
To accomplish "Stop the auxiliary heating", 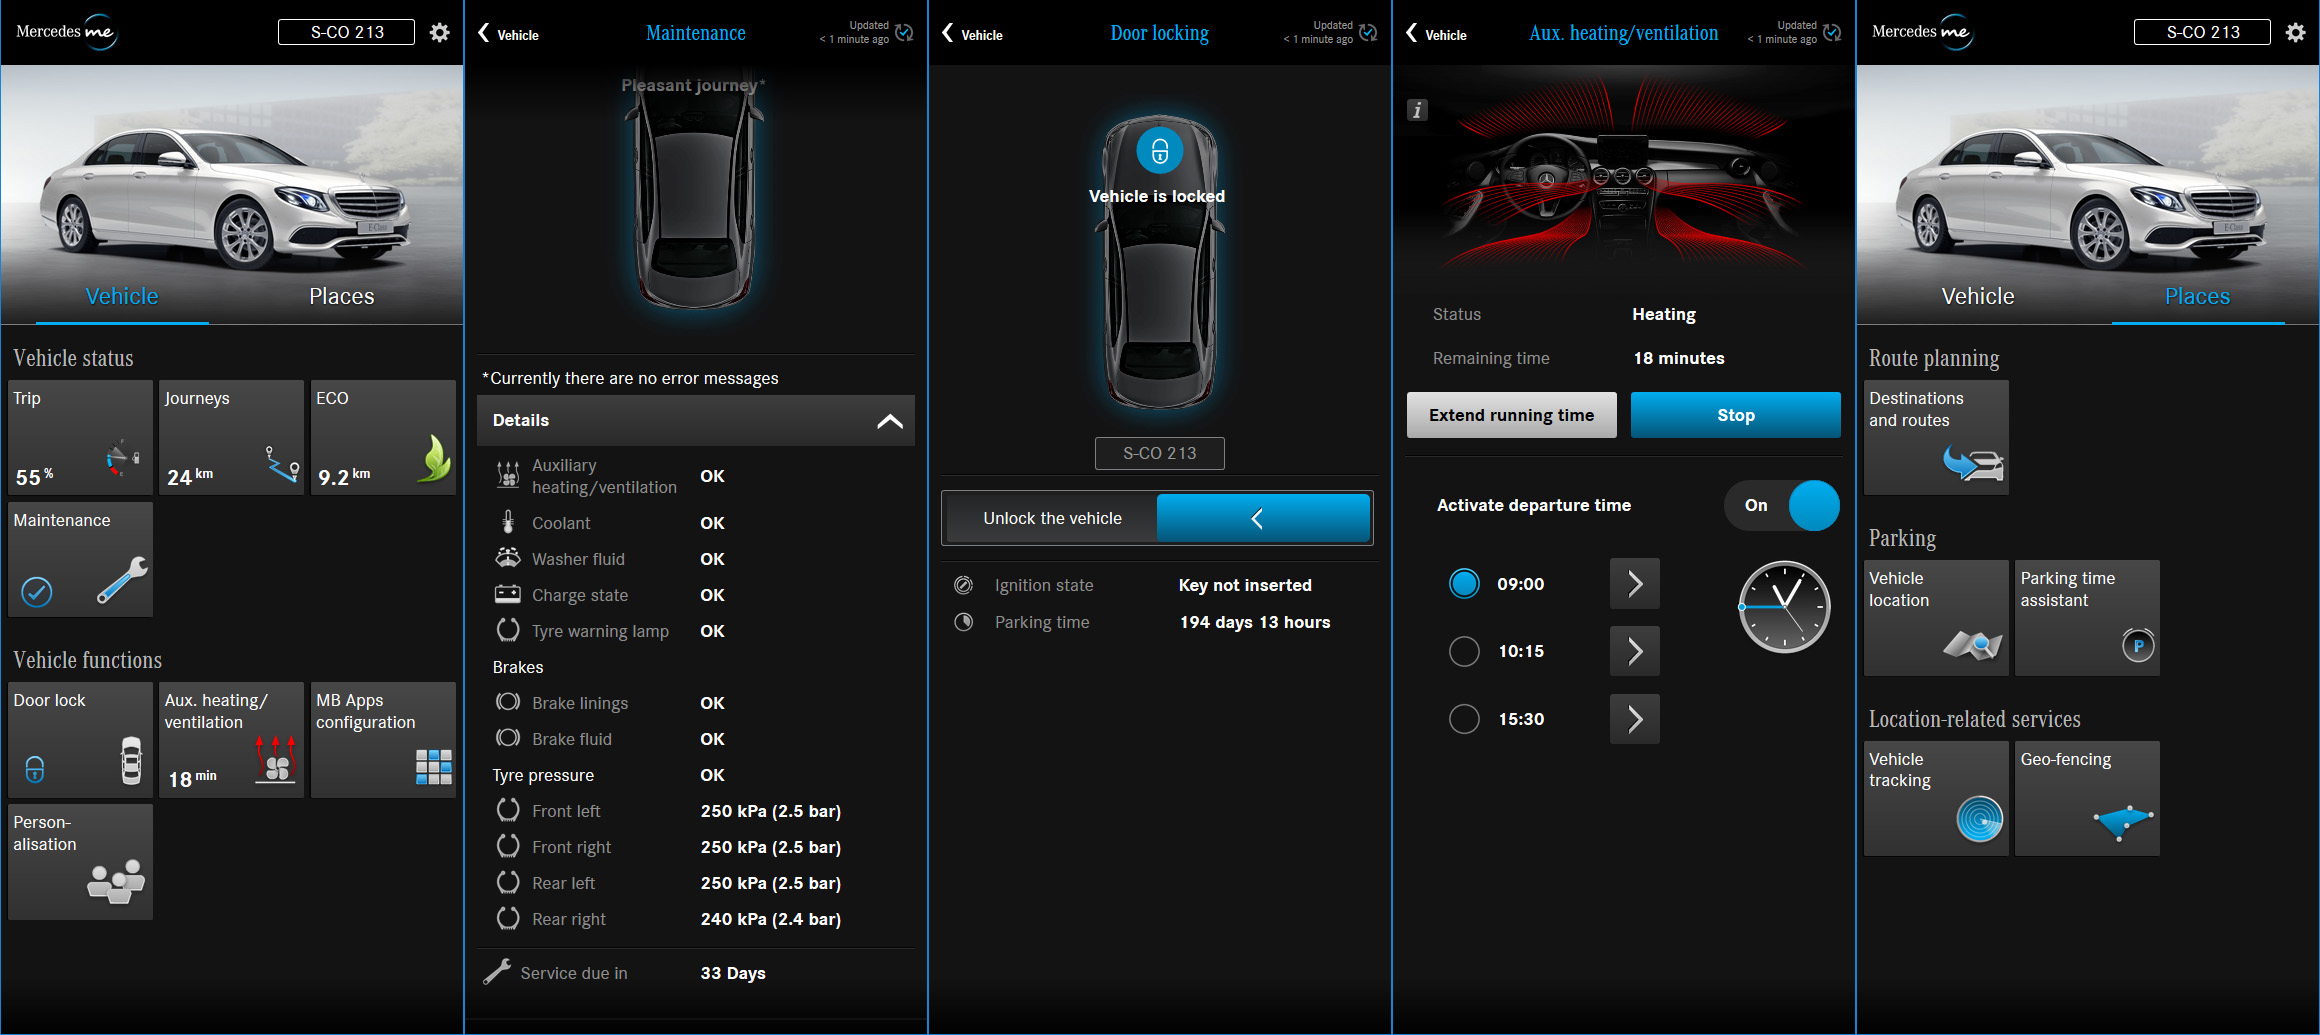I will tap(1735, 415).
